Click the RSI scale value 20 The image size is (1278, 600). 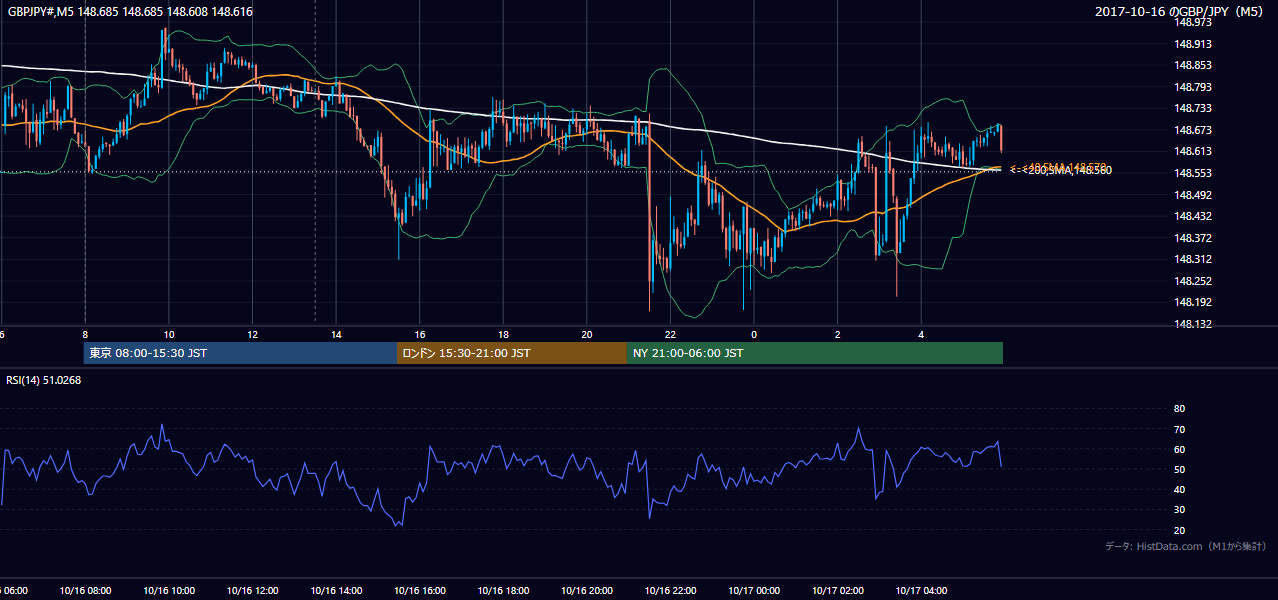(1179, 530)
